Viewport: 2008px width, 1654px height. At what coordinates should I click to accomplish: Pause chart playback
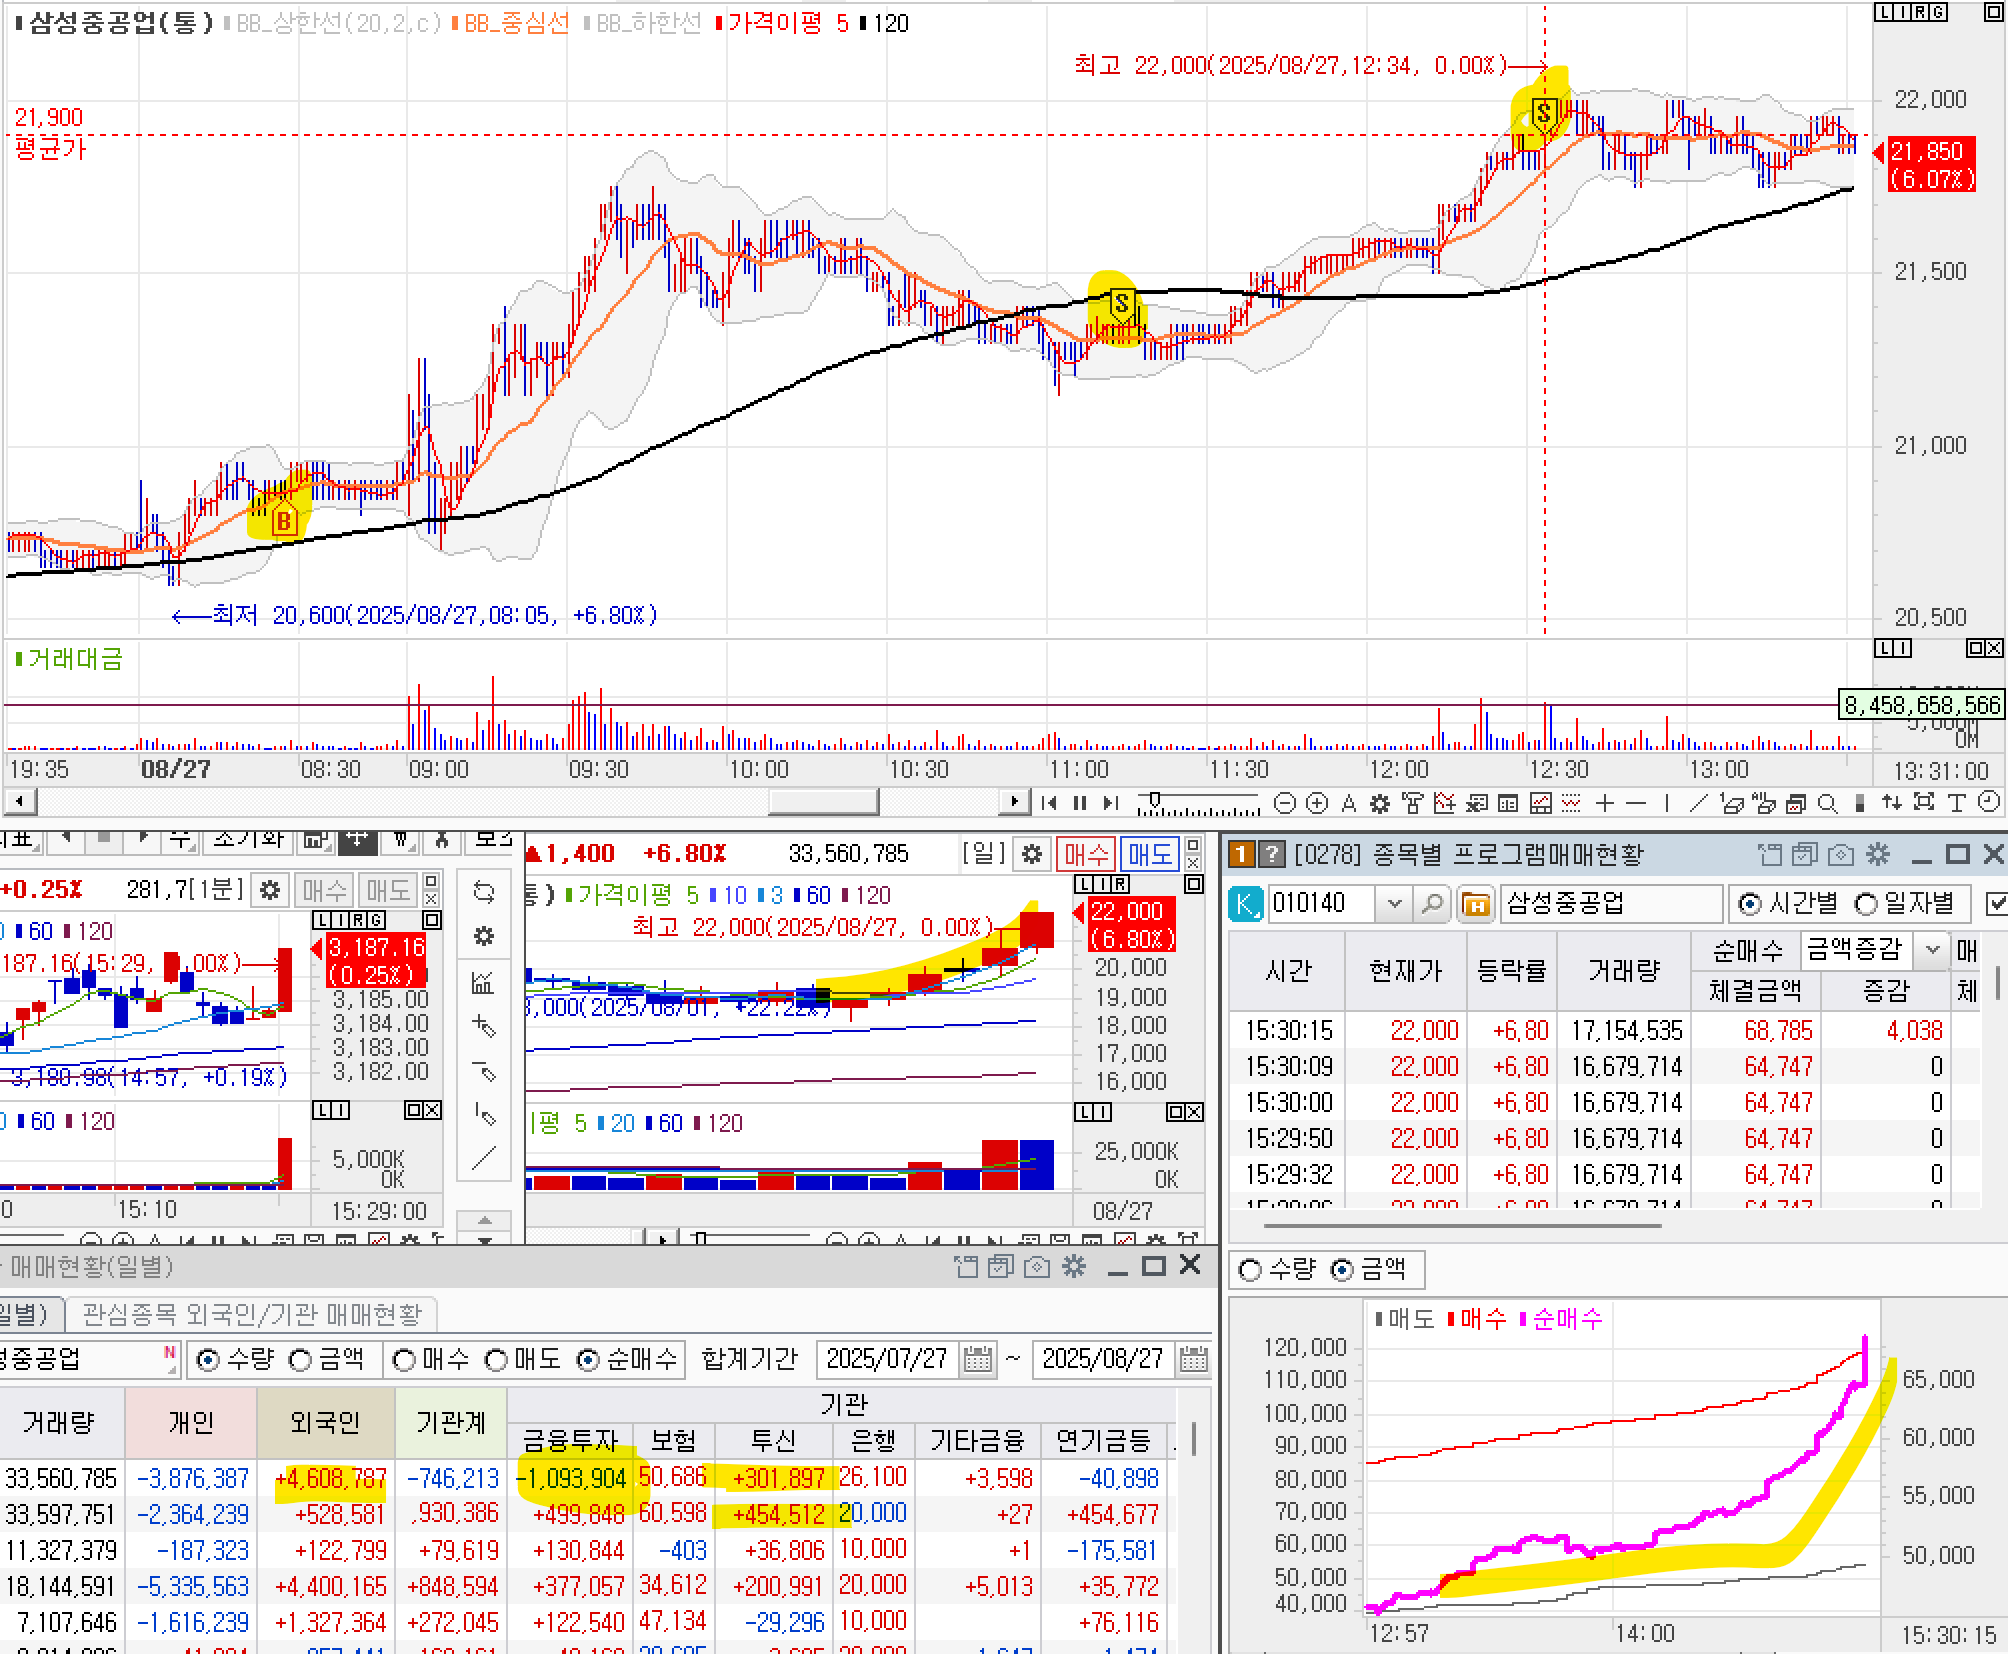coord(1080,803)
